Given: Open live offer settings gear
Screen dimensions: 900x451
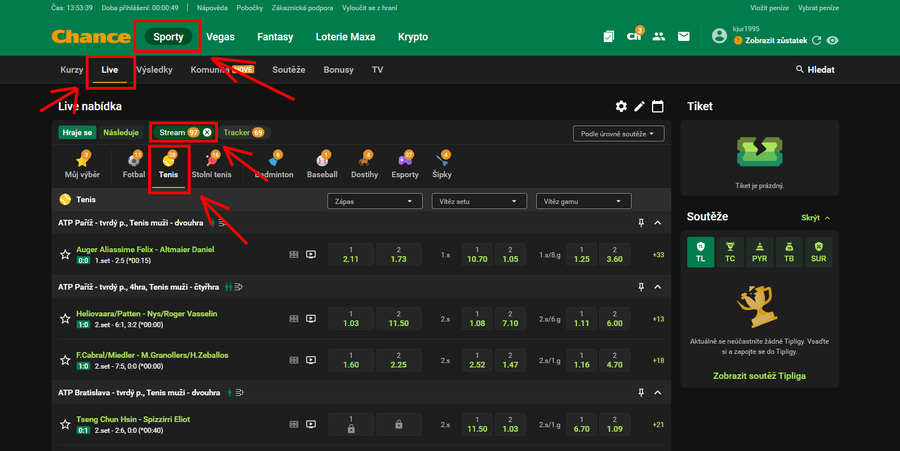Looking at the screenshot, I should 621,106.
